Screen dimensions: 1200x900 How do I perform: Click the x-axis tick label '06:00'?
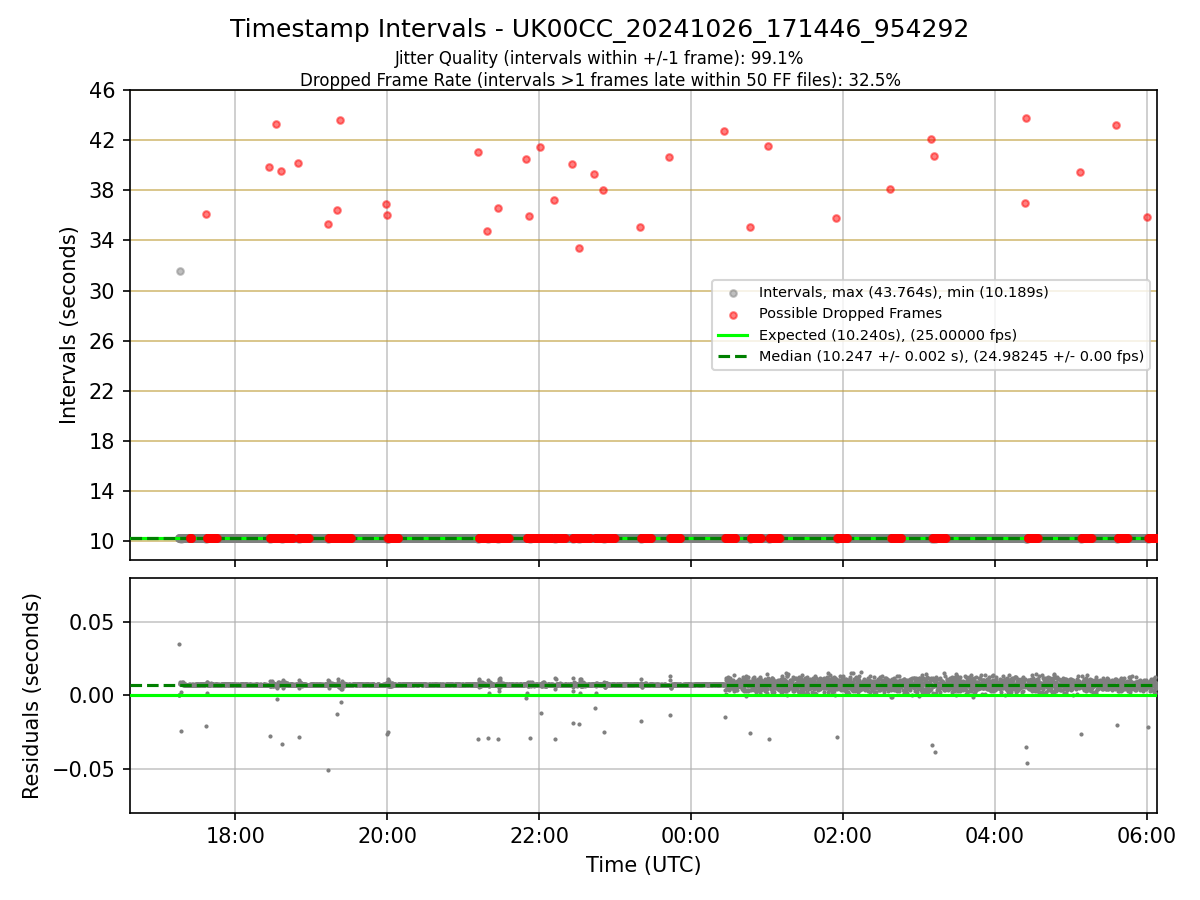pyautogui.click(x=1146, y=835)
